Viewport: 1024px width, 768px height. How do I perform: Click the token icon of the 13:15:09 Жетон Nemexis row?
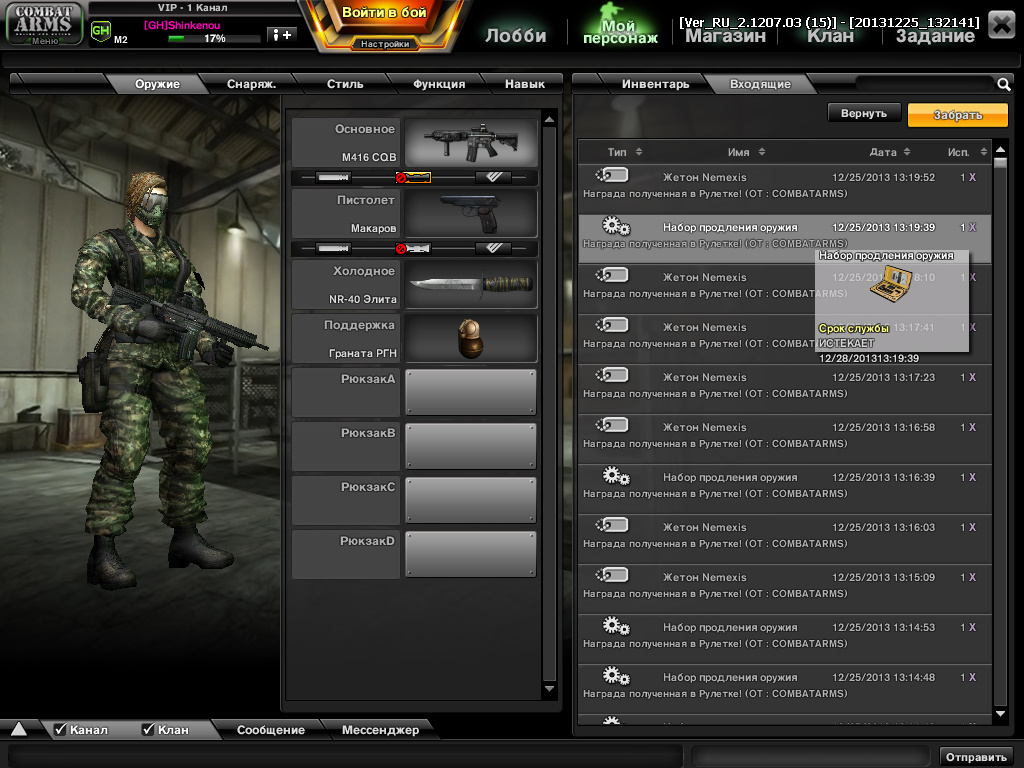(x=612, y=575)
